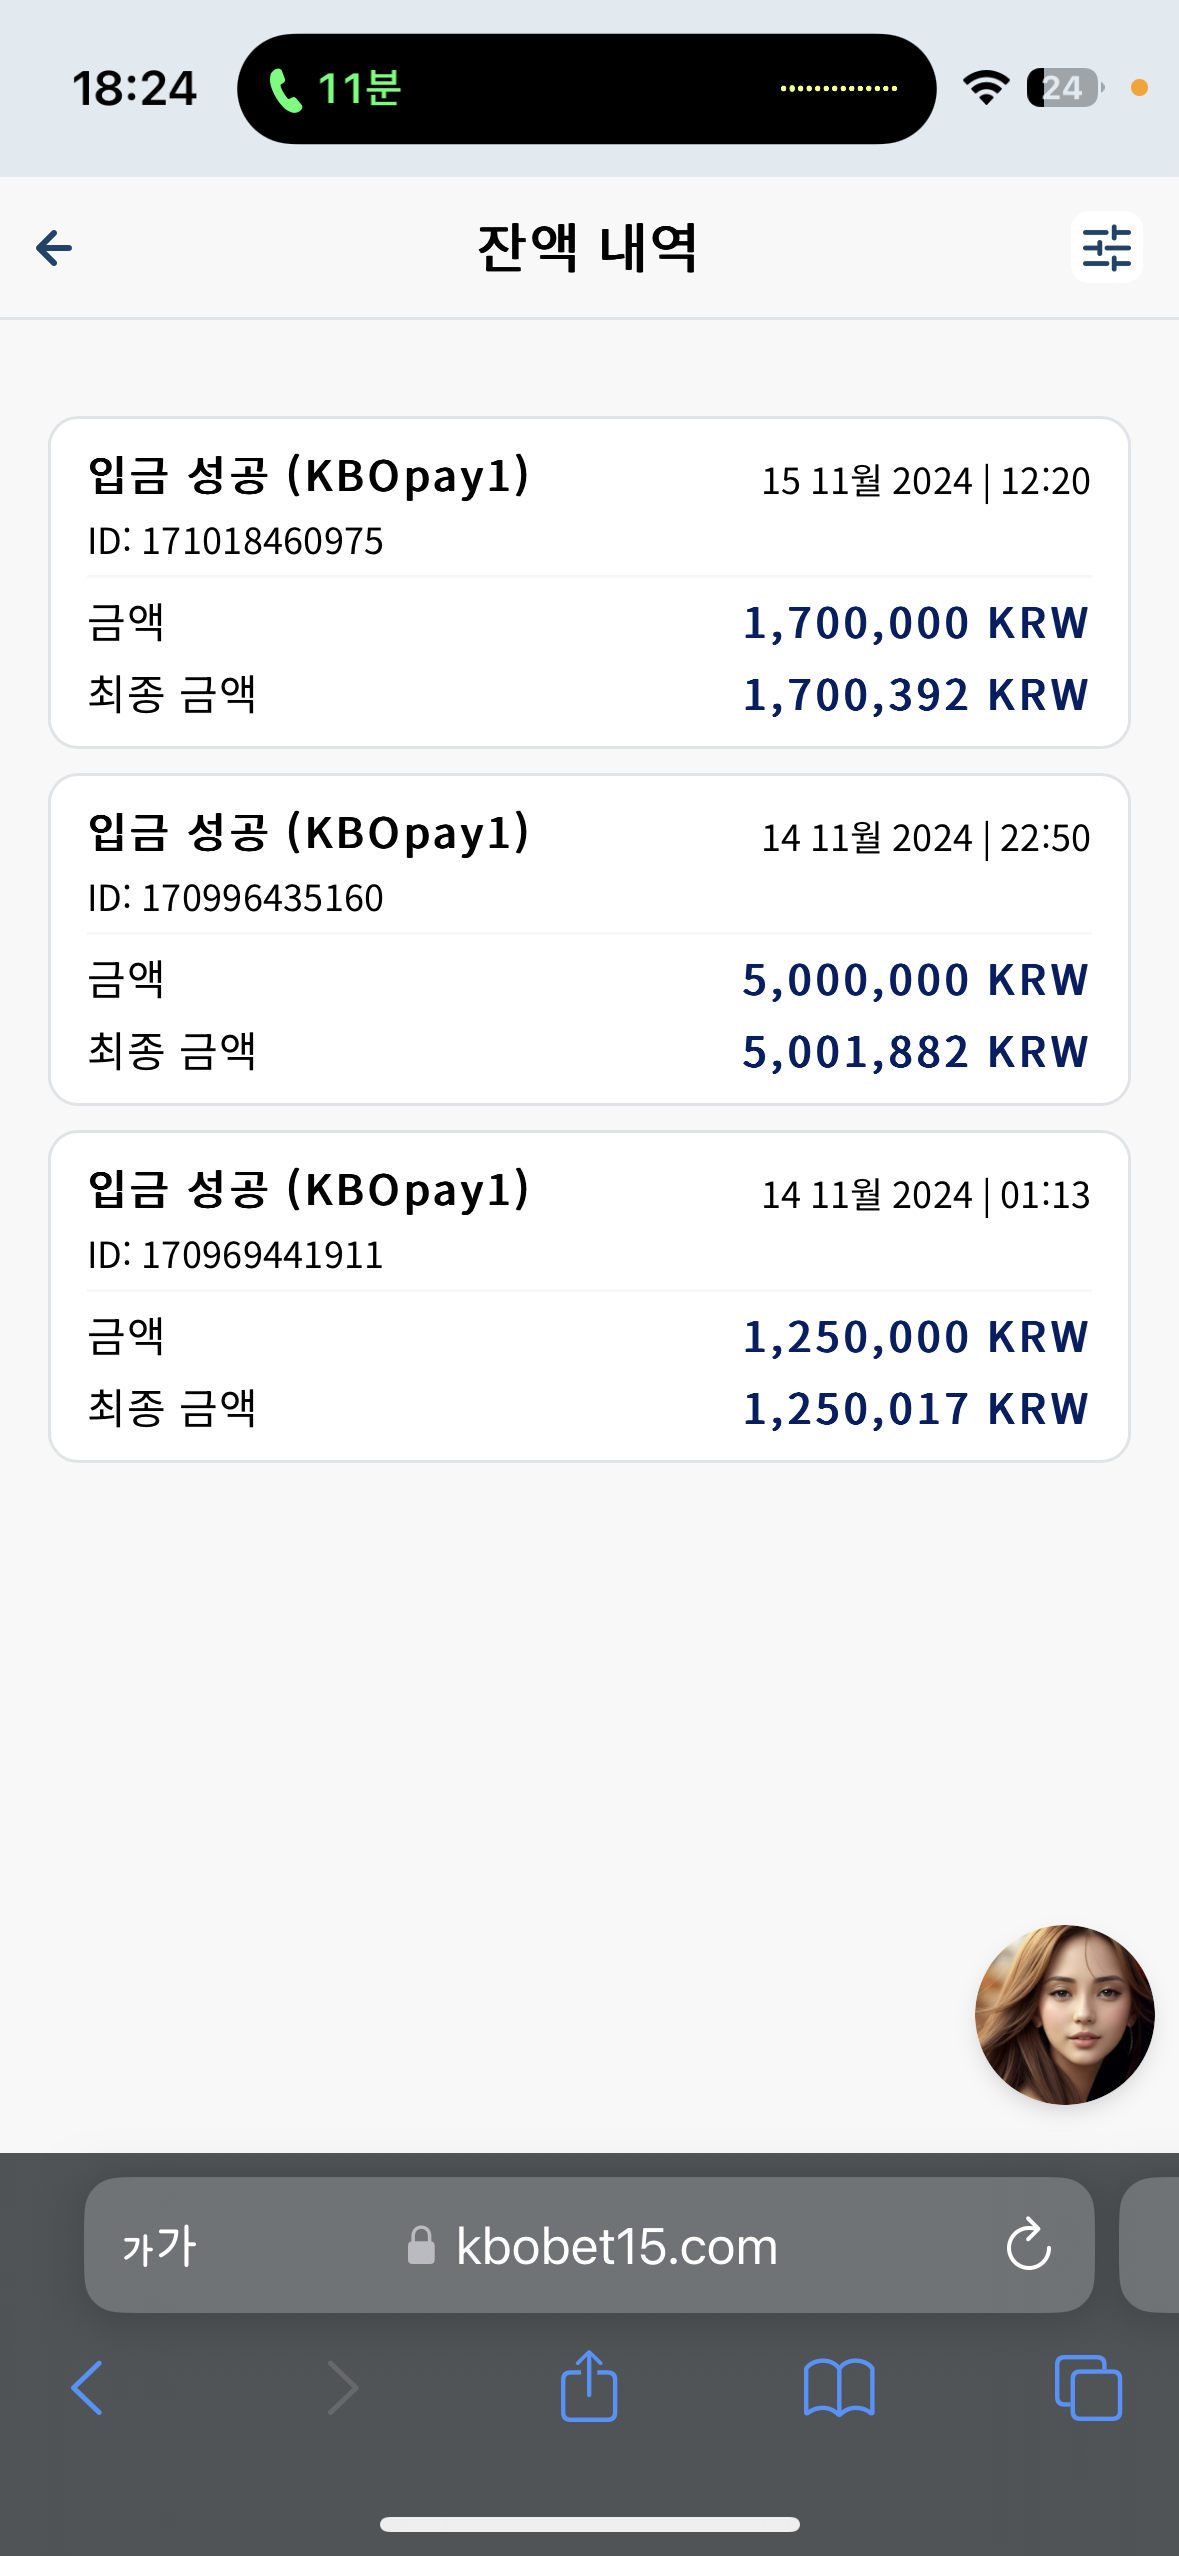Open the filter sliders icon
The width and height of the screenshot is (1179, 2556).
tap(1106, 248)
